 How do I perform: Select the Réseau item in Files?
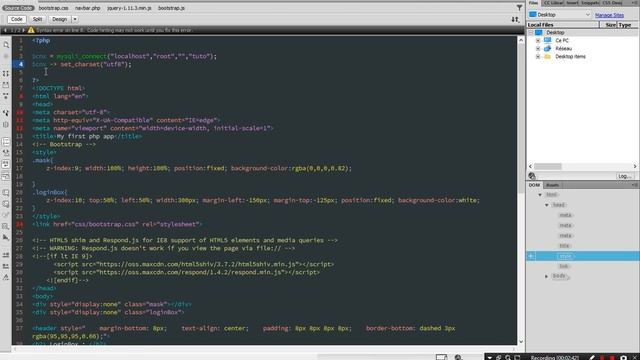point(563,49)
